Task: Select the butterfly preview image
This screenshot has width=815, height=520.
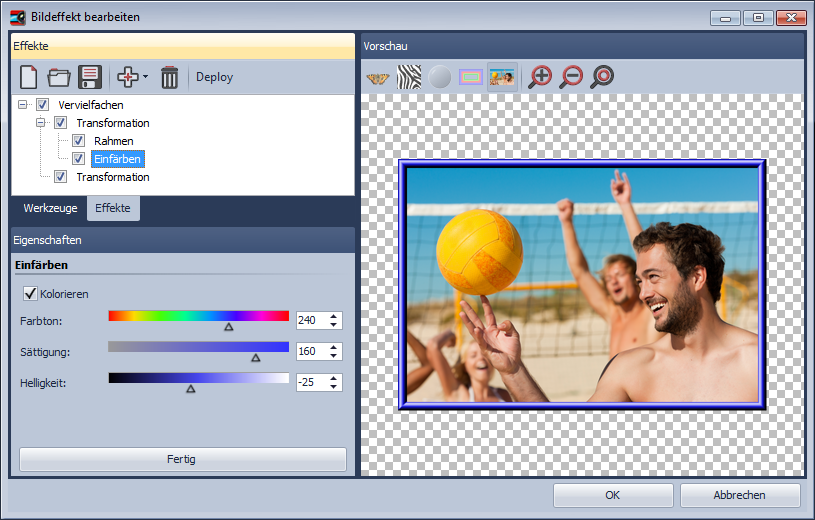Action: pyautogui.click(x=378, y=77)
